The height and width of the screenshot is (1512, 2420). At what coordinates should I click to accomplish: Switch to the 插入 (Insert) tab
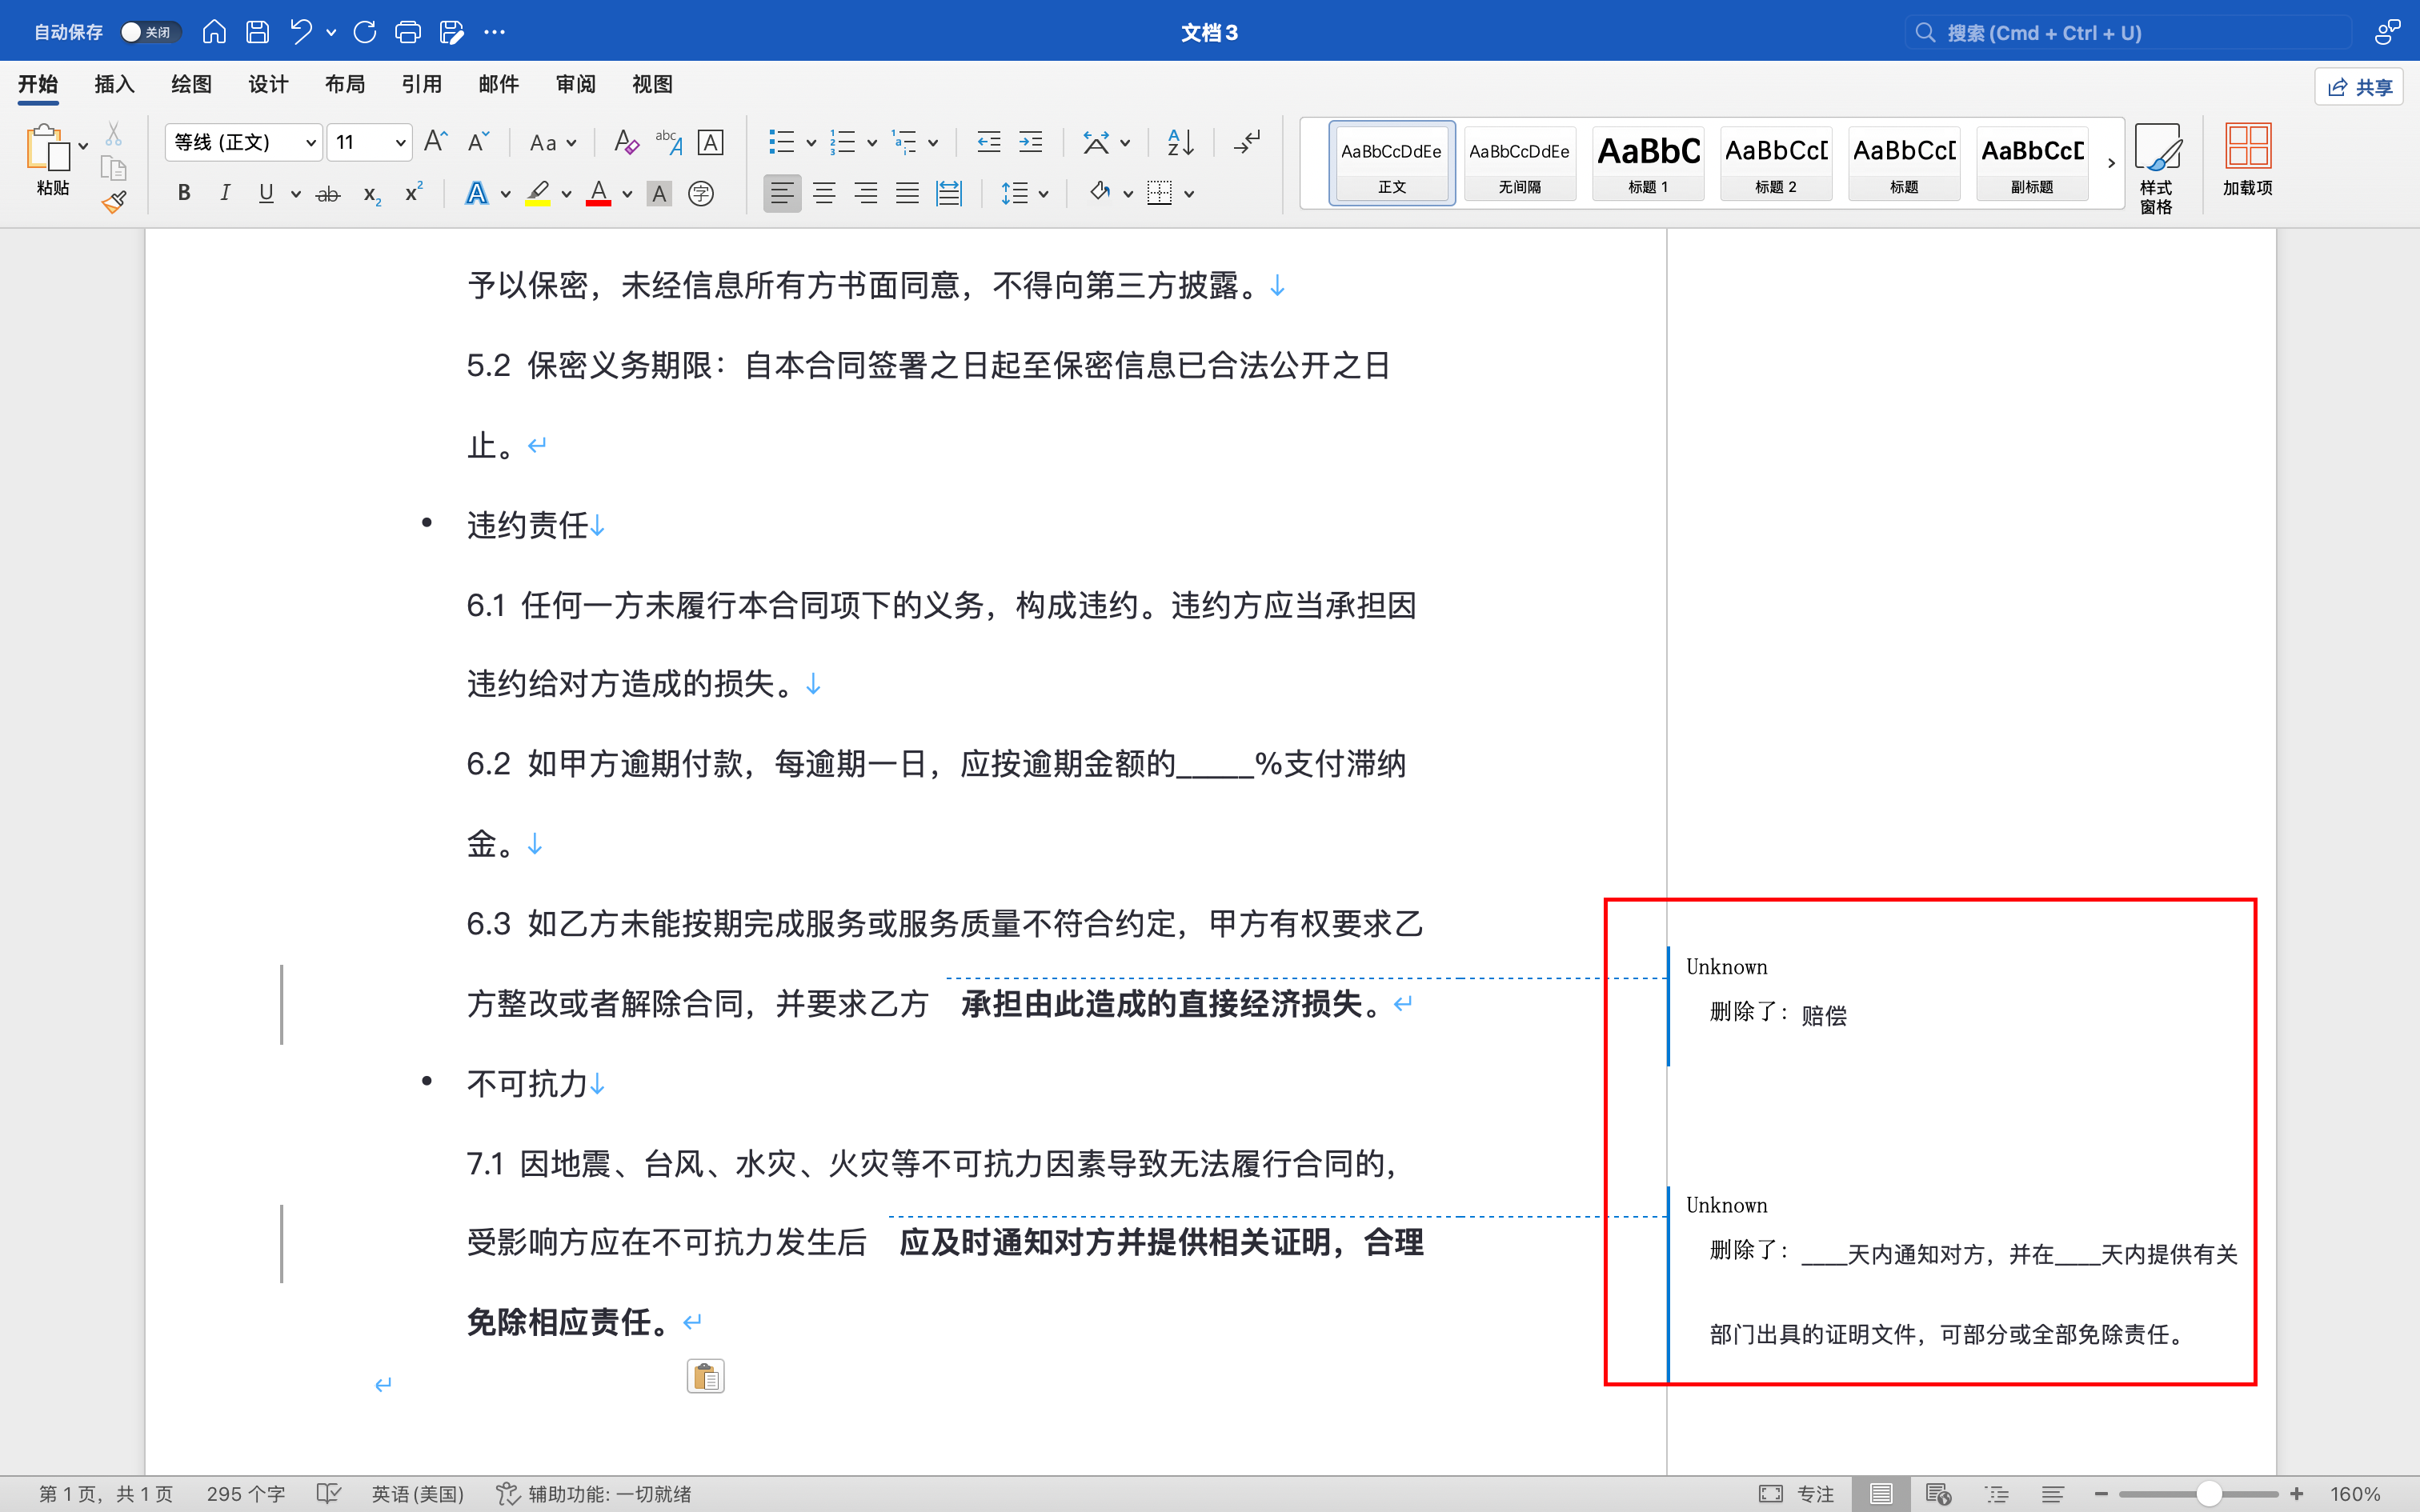point(114,85)
